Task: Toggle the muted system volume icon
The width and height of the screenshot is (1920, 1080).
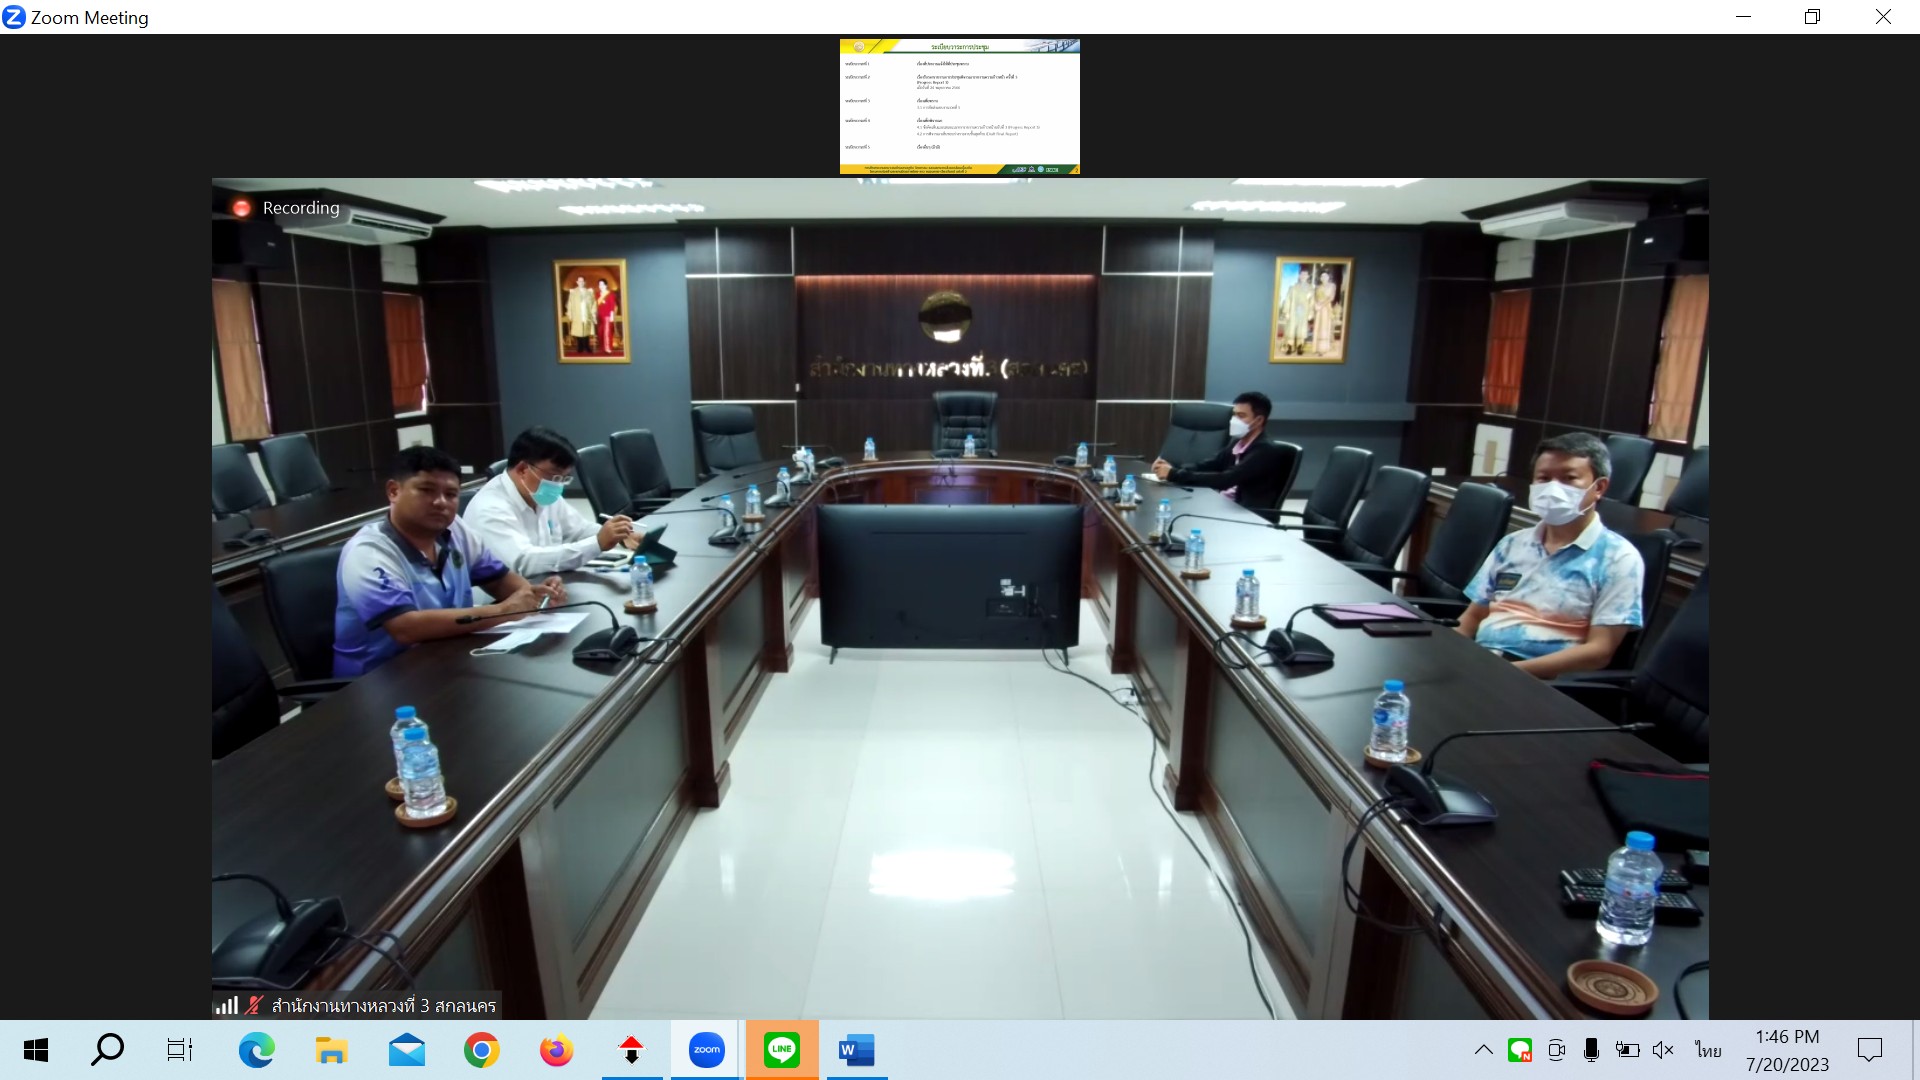Action: tap(1663, 1050)
